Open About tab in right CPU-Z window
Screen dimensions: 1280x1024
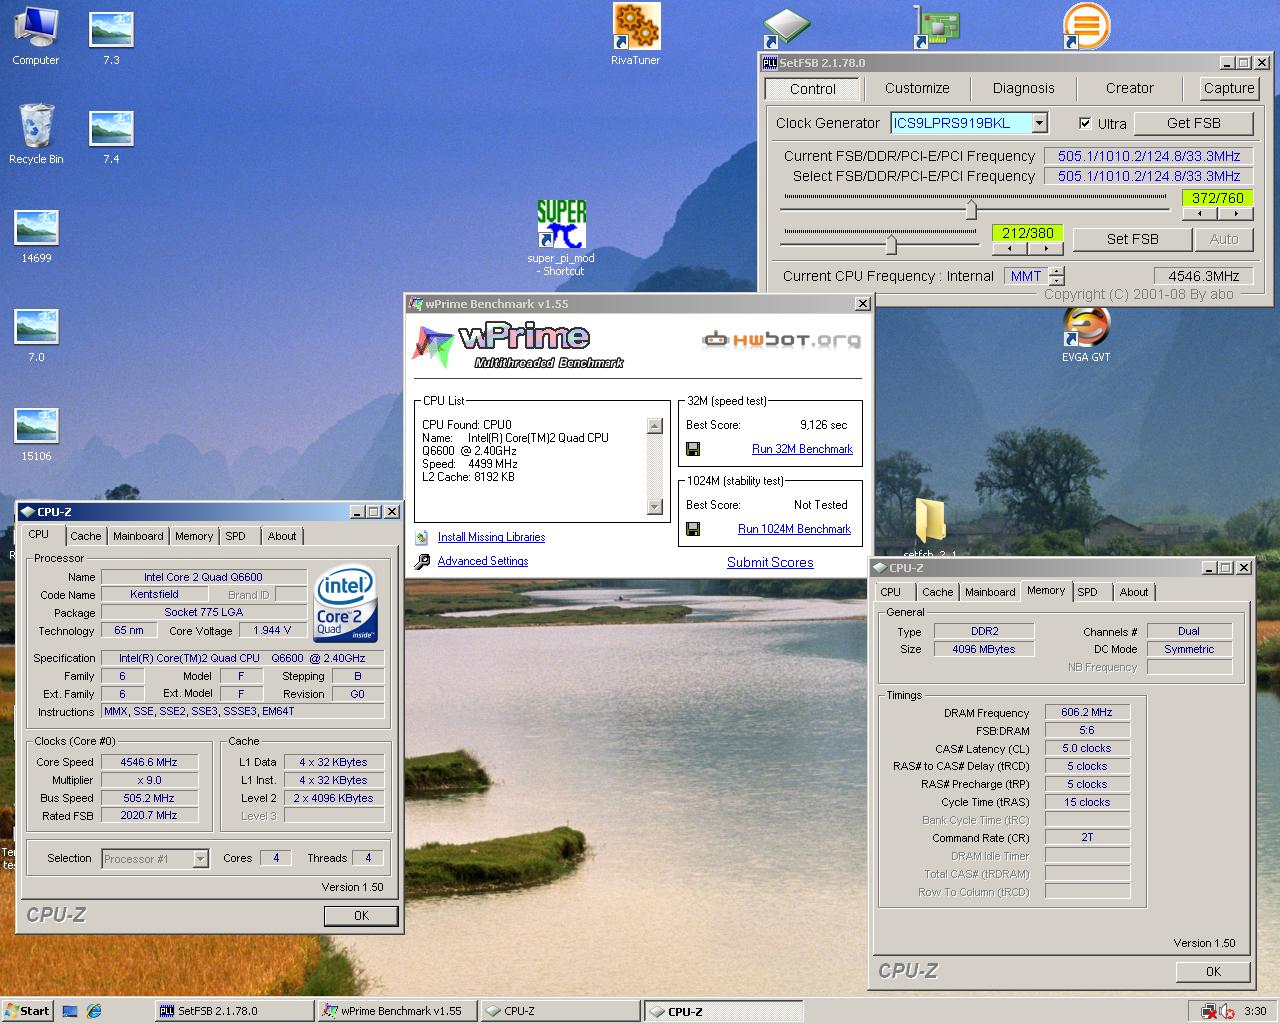click(1134, 593)
